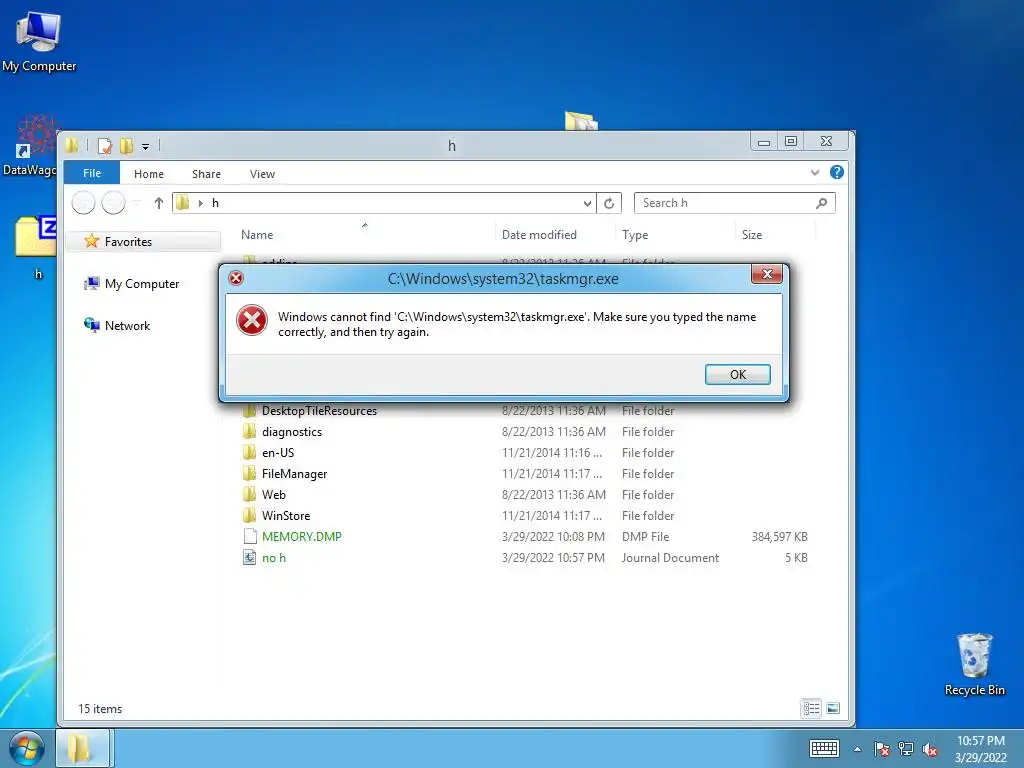The width and height of the screenshot is (1024, 768).
Task: Click the diagnostics folder icon
Action: [249, 432]
